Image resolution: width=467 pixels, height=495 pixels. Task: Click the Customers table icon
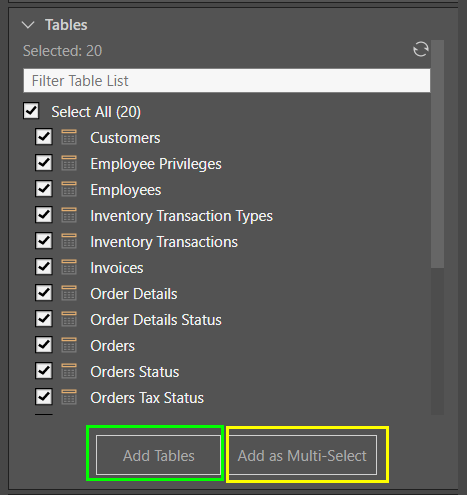(x=69, y=137)
